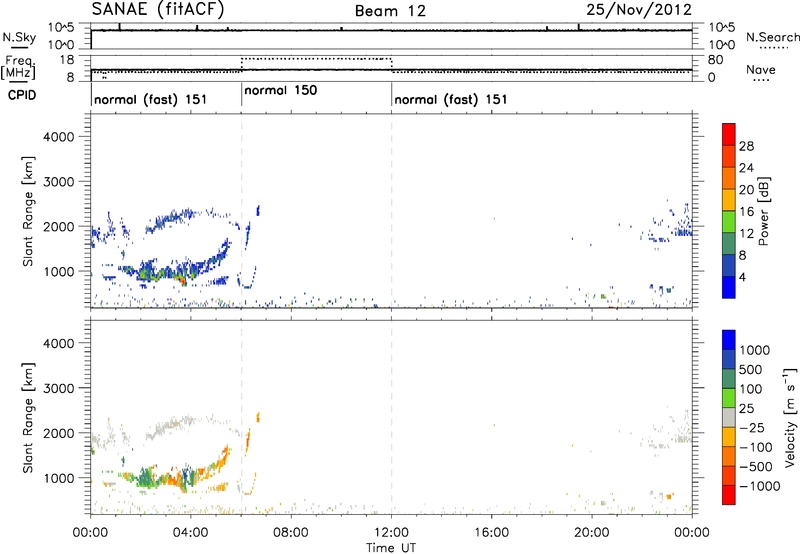Click the '20:00' time axis label
The image size is (800, 554).
tap(592, 533)
